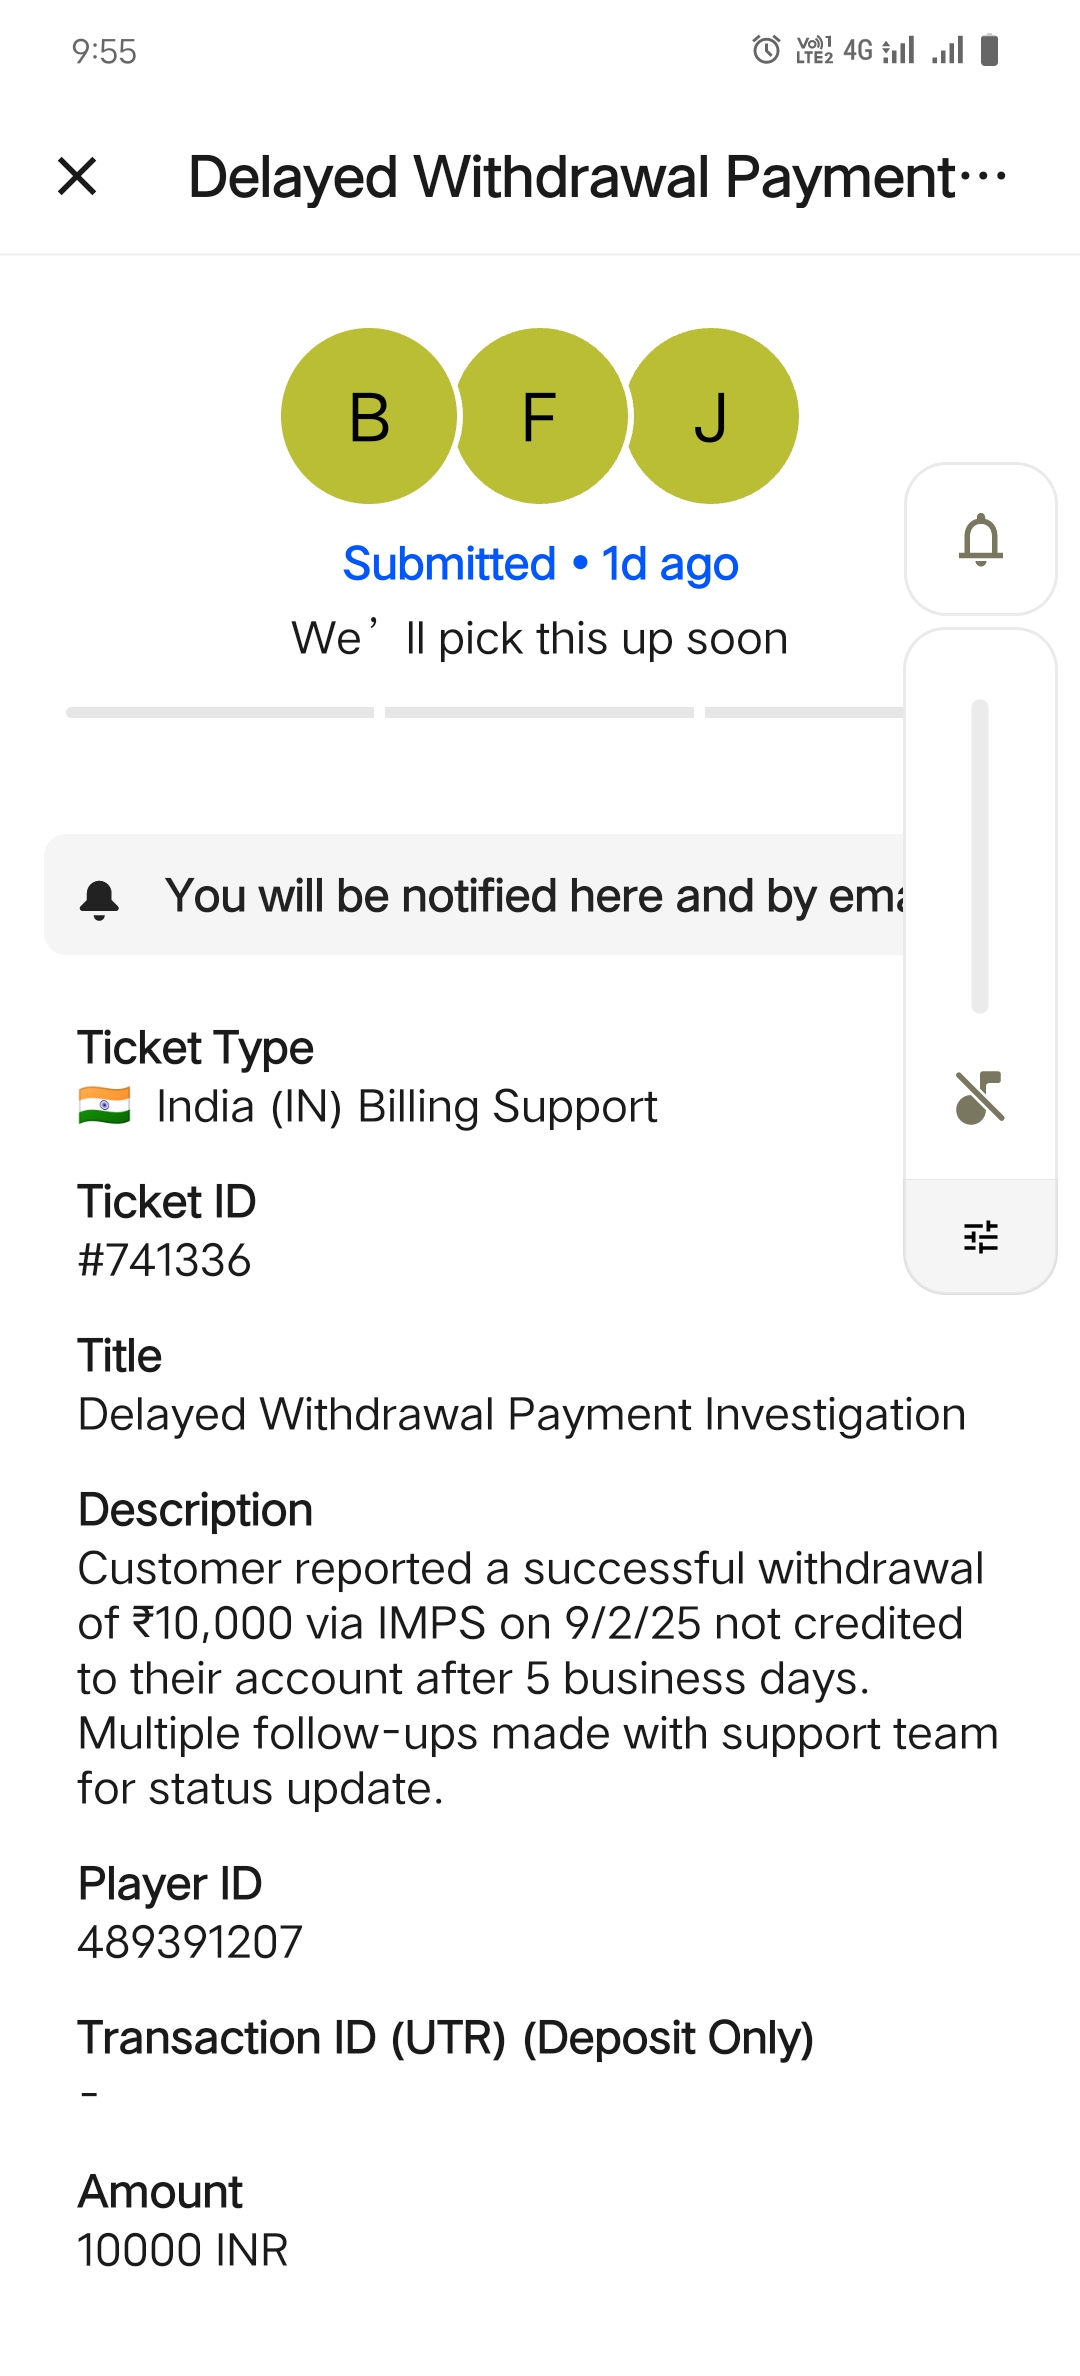Image resolution: width=1080 pixels, height=2376 pixels.
Task: Tap the ticket ID #741336
Action: coord(165,1260)
